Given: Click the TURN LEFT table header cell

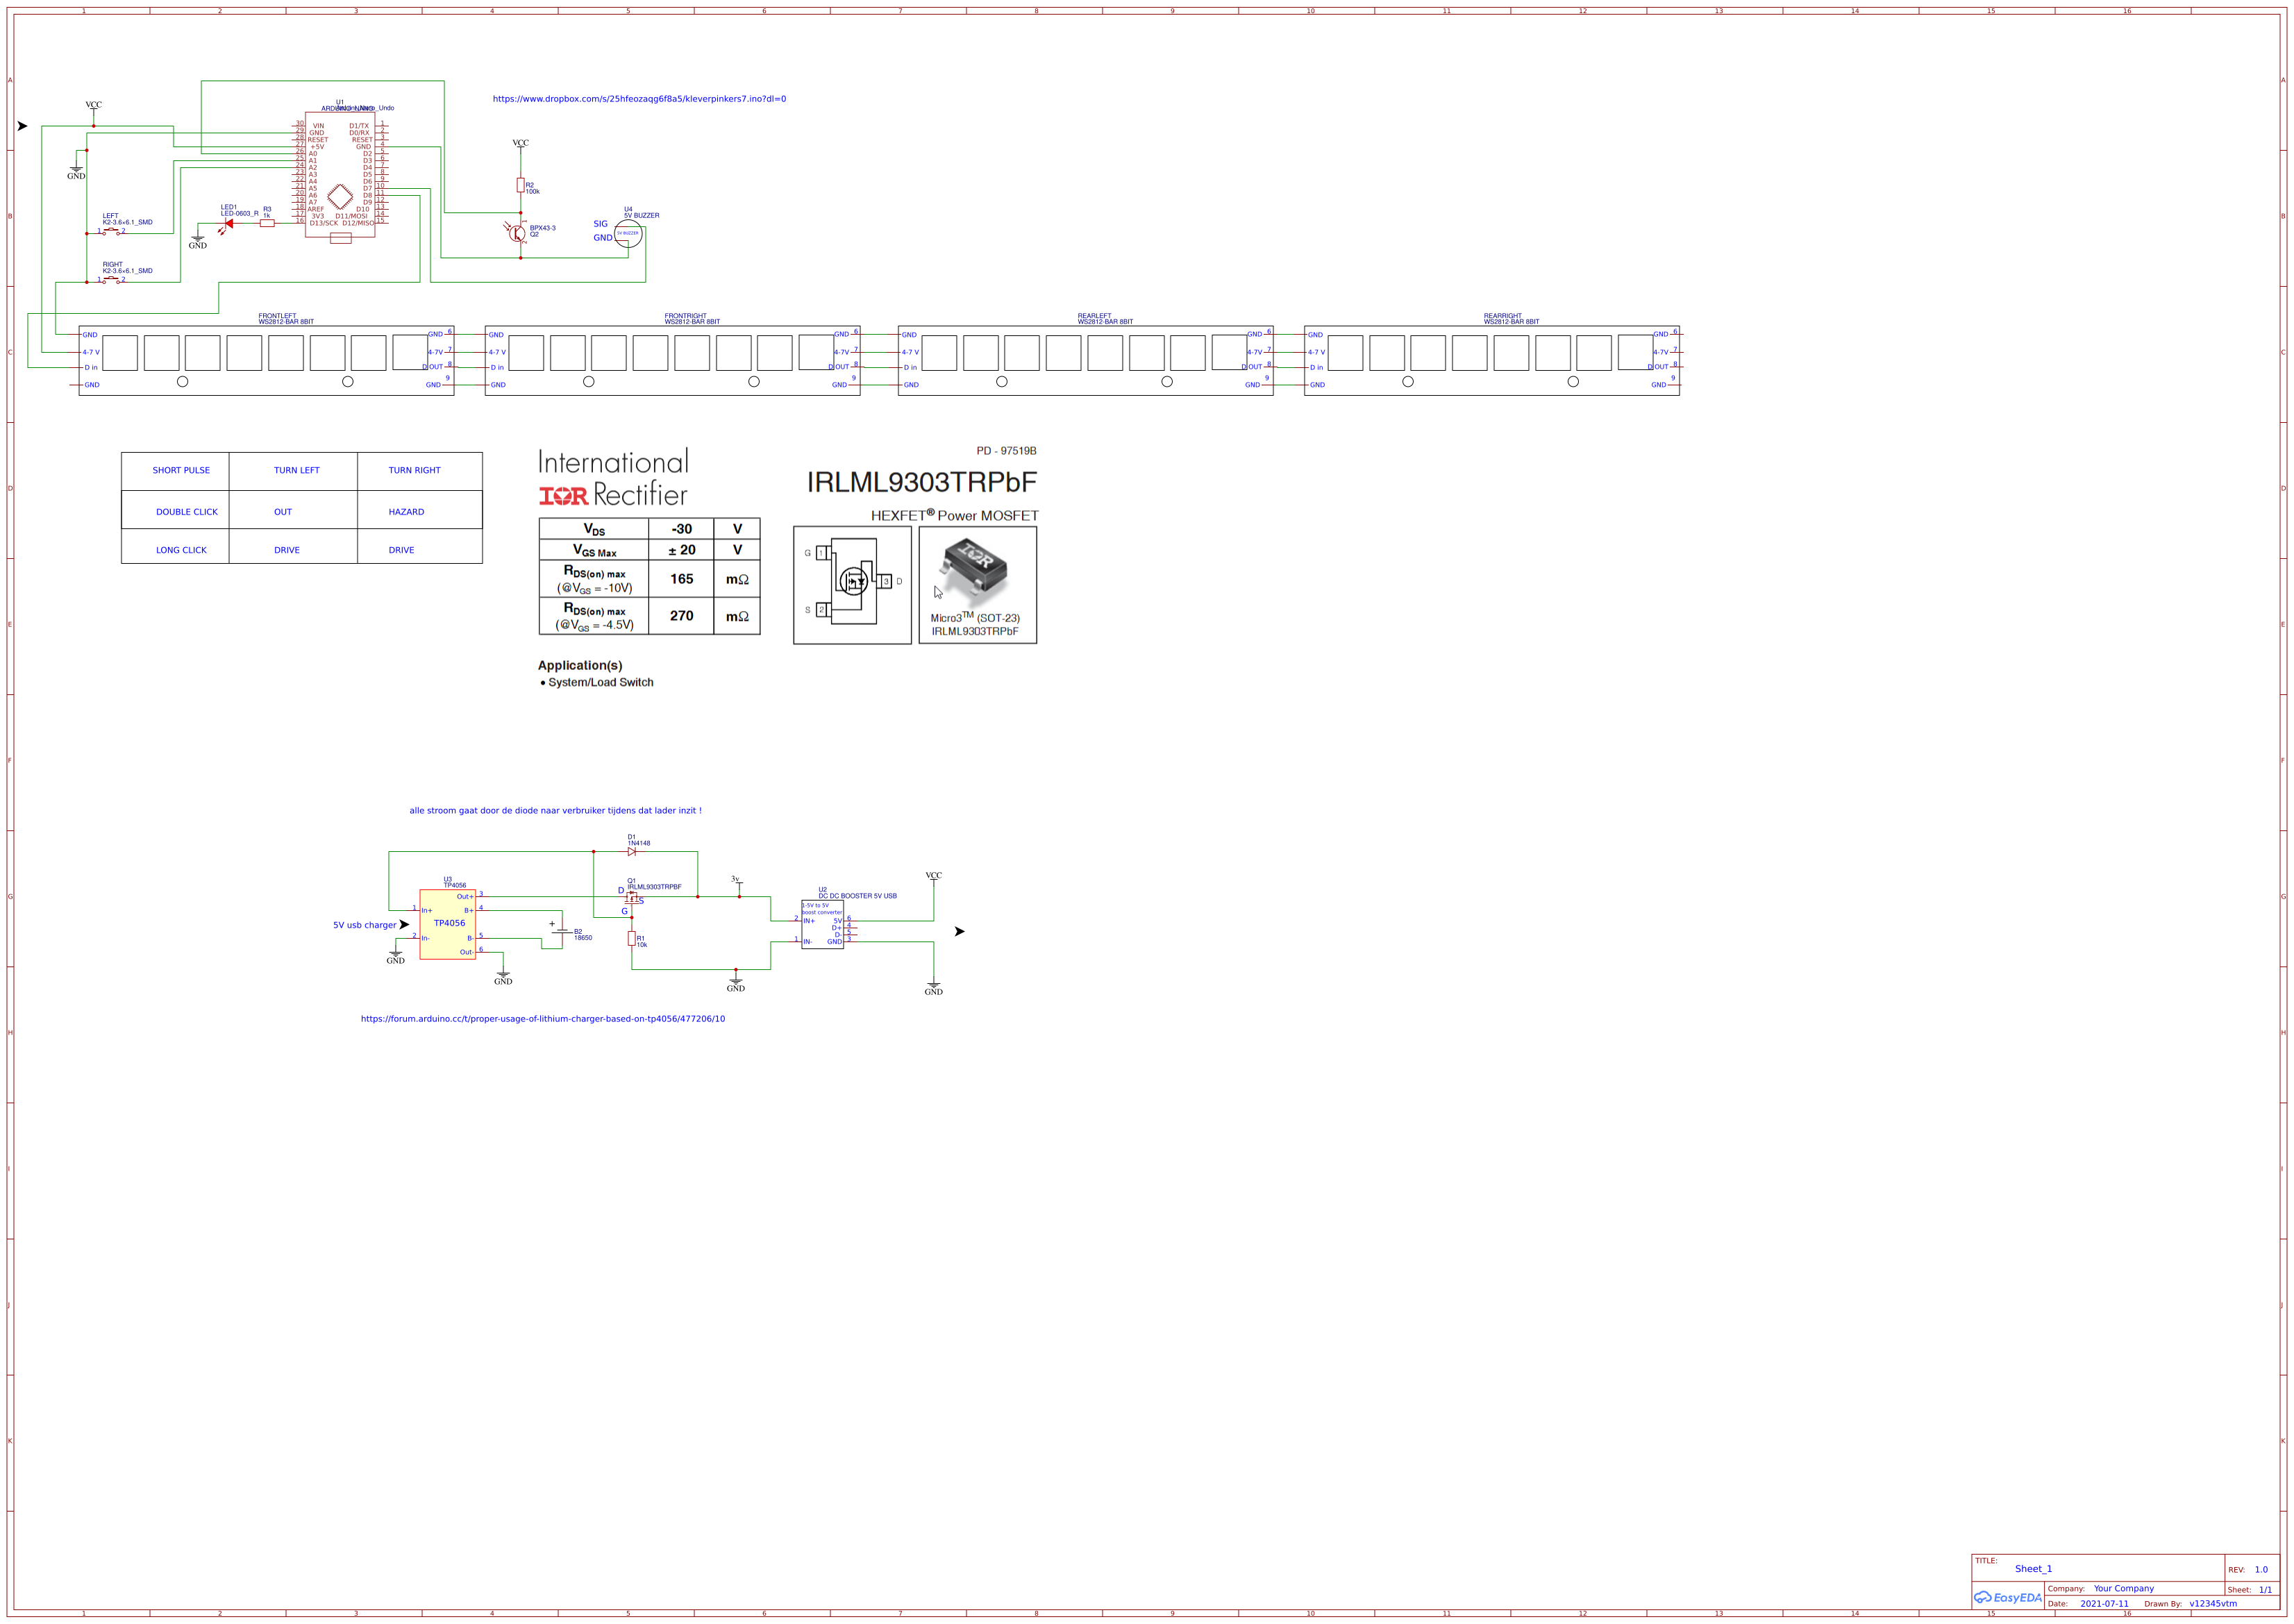Looking at the screenshot, I should 296,470.
